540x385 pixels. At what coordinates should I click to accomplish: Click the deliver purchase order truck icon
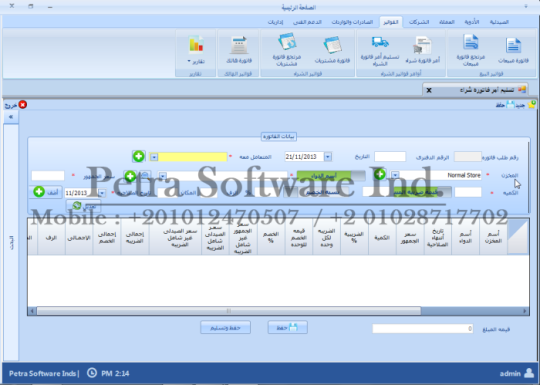point(380,42)
